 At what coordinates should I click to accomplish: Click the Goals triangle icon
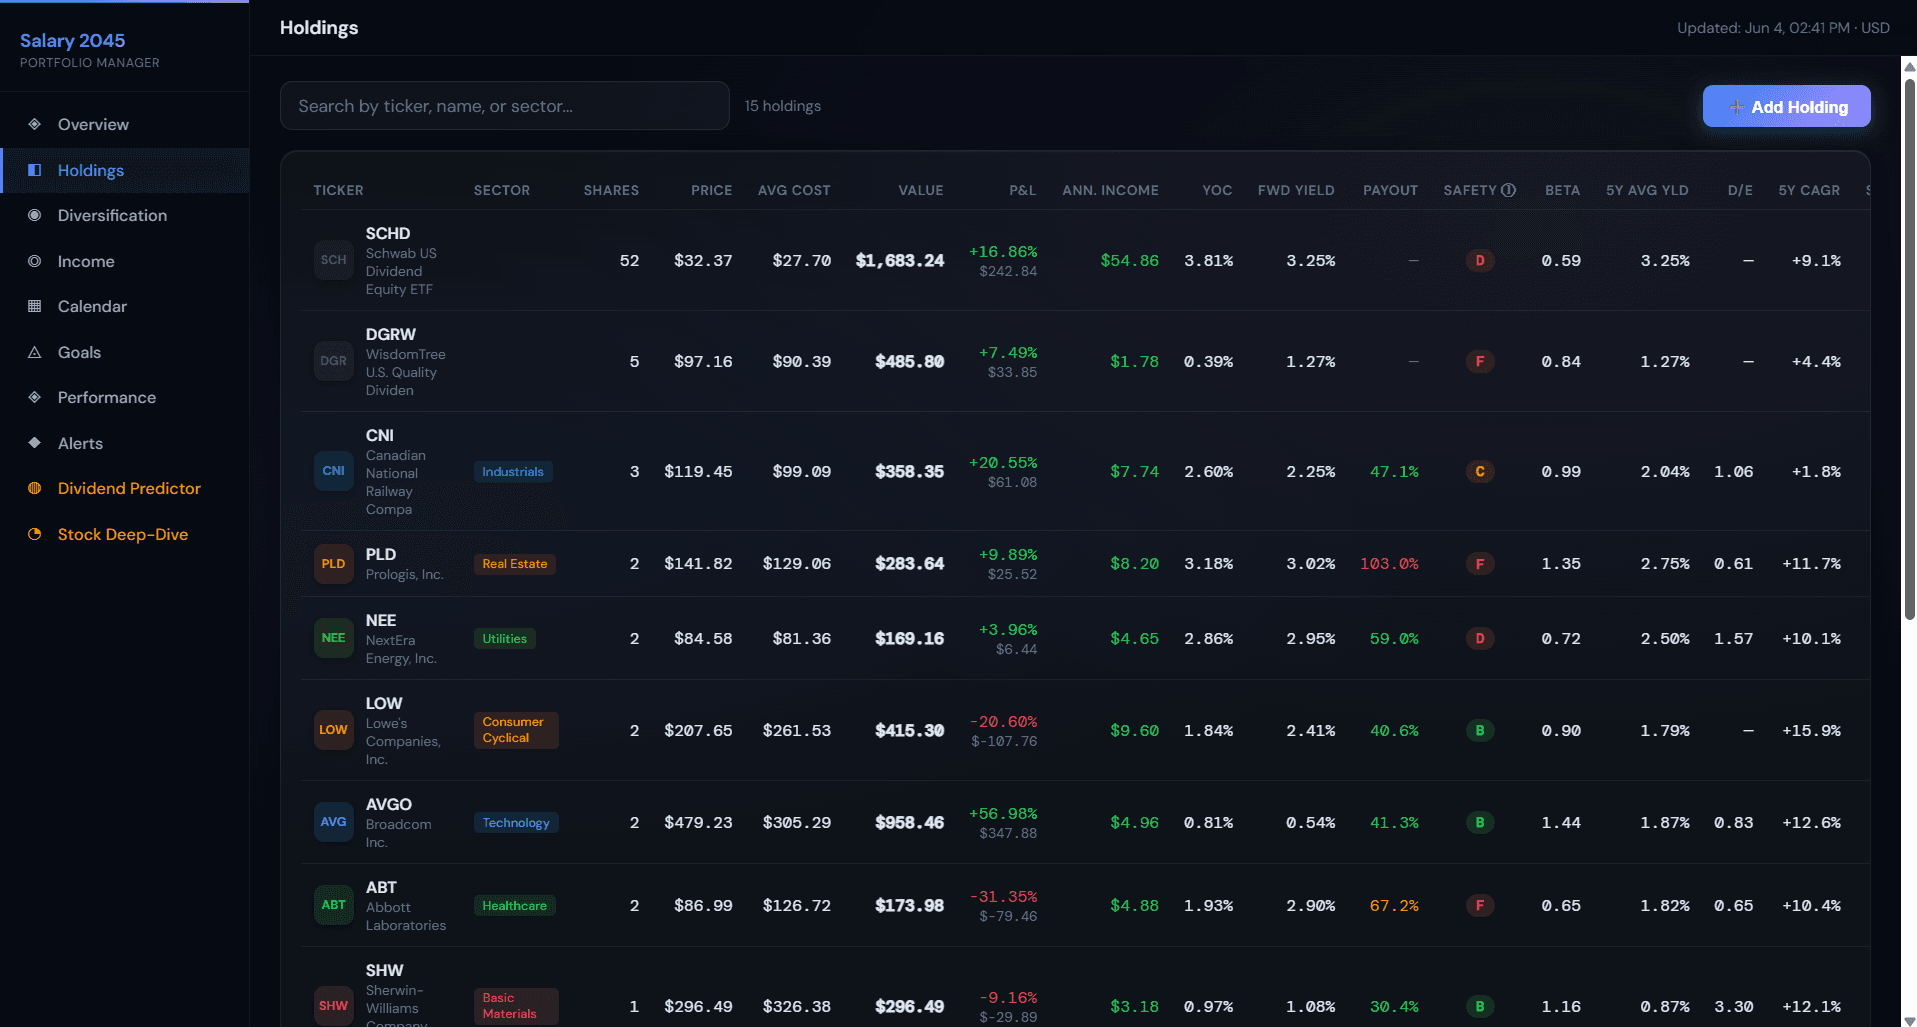click(35, 352)
